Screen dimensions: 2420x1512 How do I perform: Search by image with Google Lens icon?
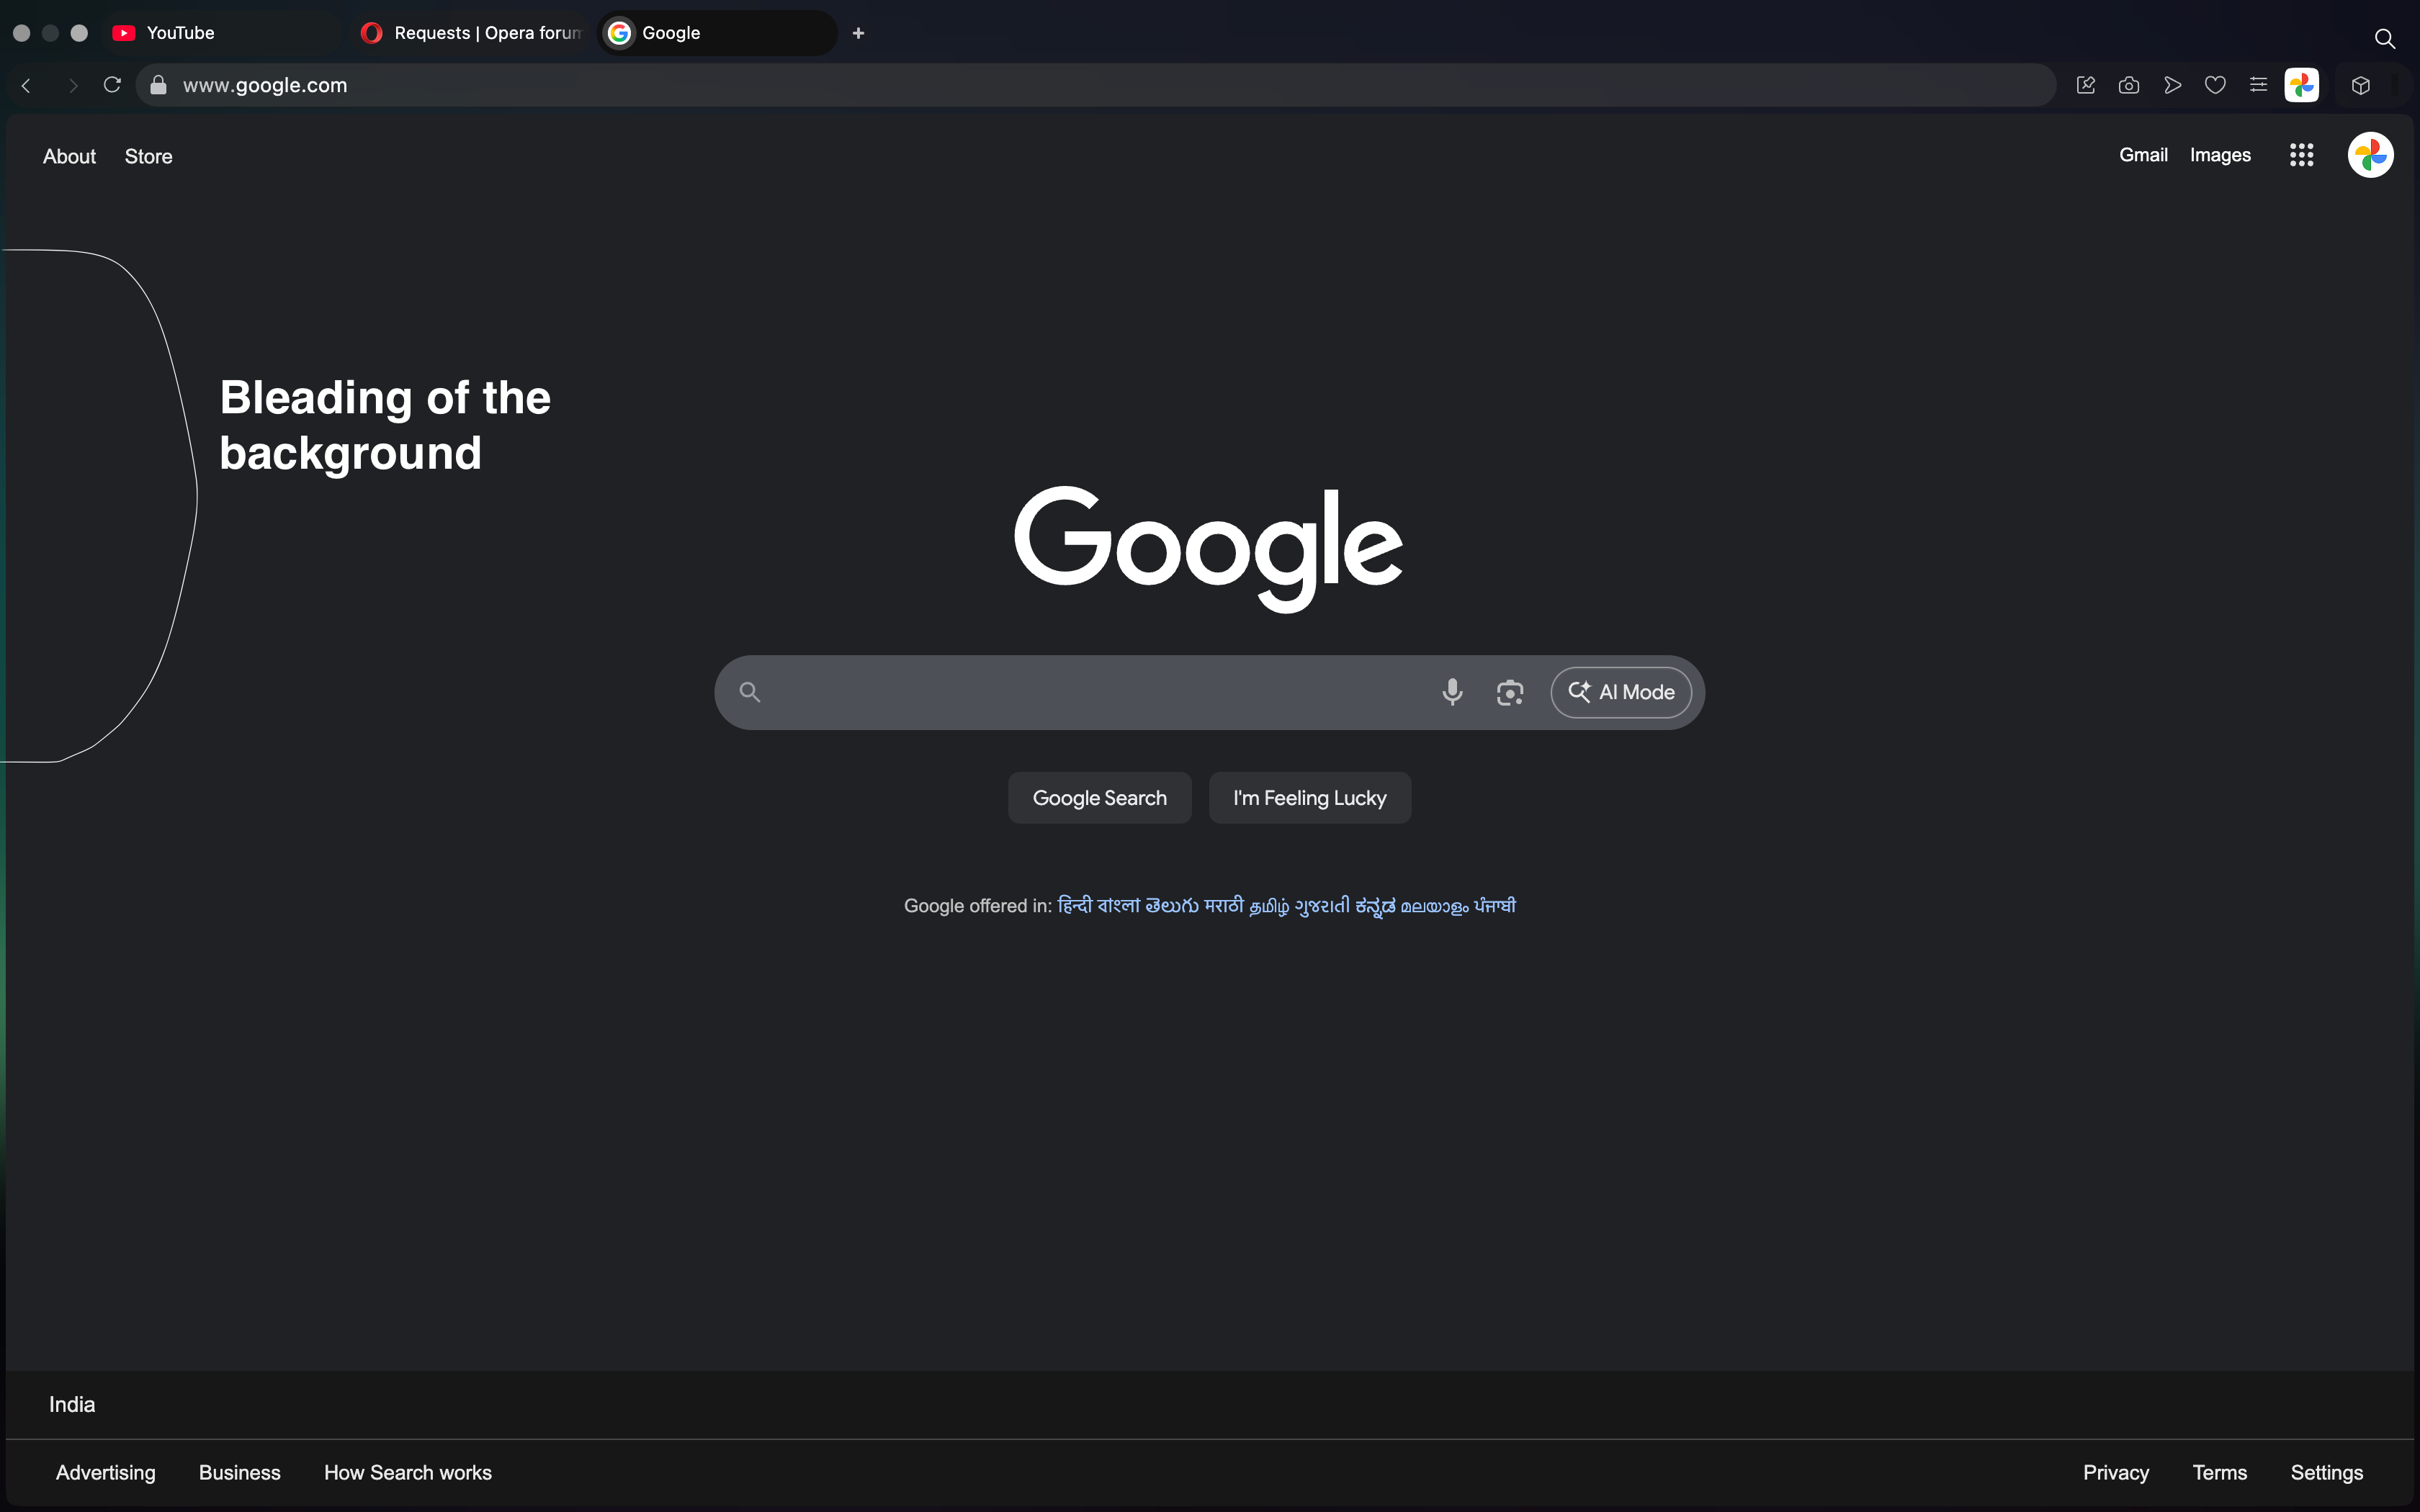[1510, 691]
